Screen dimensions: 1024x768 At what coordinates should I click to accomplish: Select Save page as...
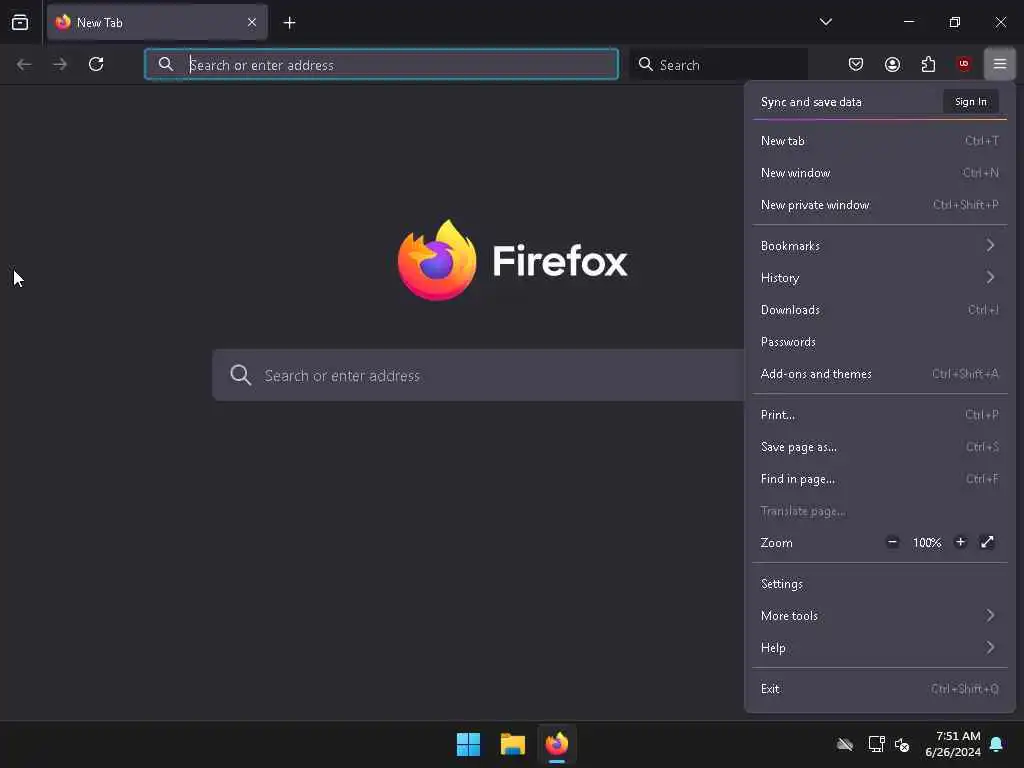coord(880,447)
